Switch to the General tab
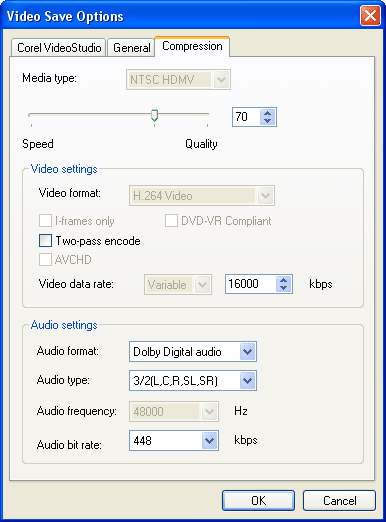The width and height of the screenshot is (386, 522). 132,48
